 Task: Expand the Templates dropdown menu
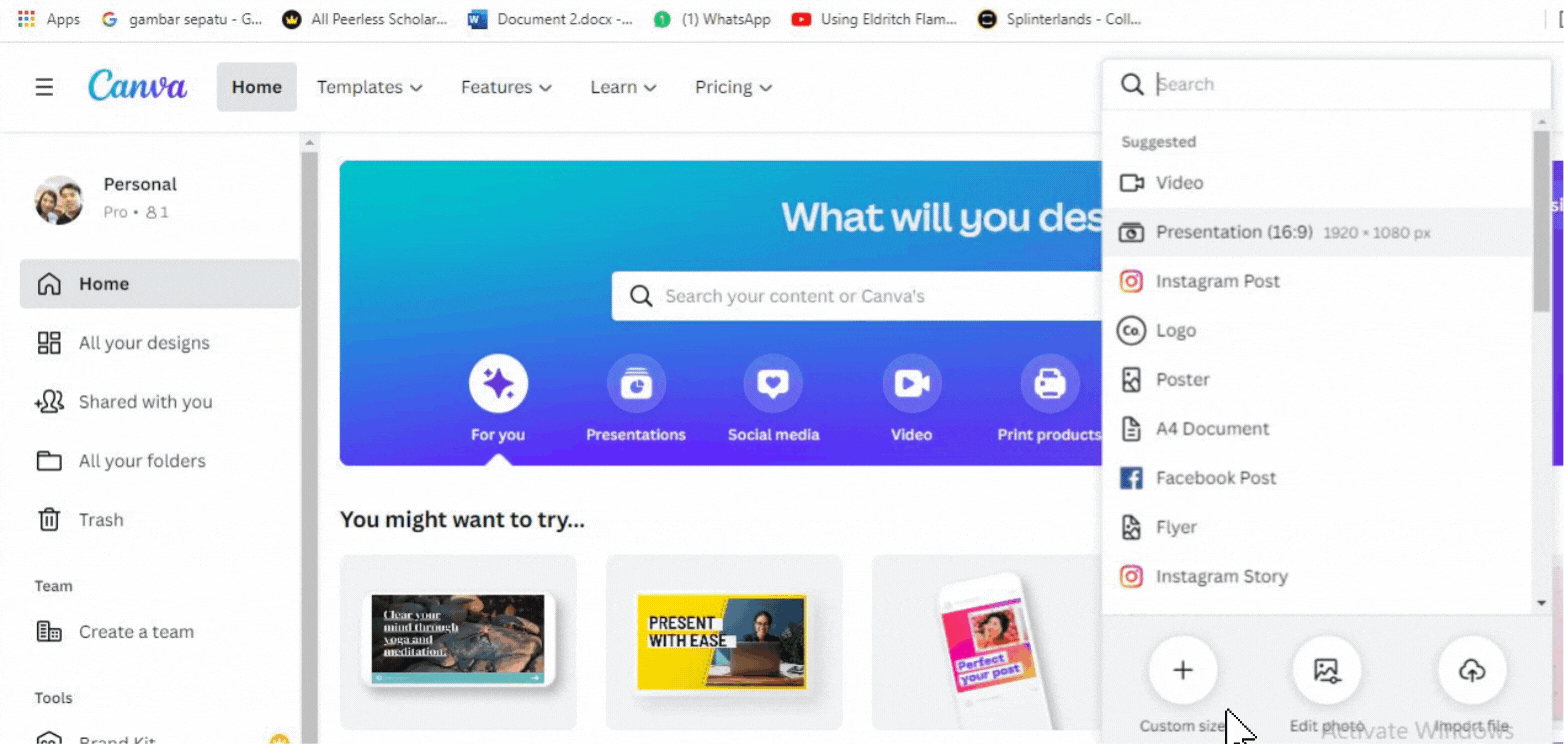(x=369, y=87)
